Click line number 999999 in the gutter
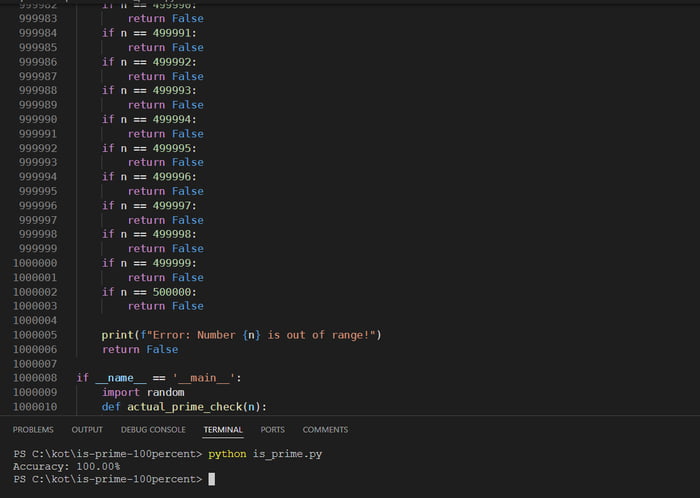 click(38, 249)
